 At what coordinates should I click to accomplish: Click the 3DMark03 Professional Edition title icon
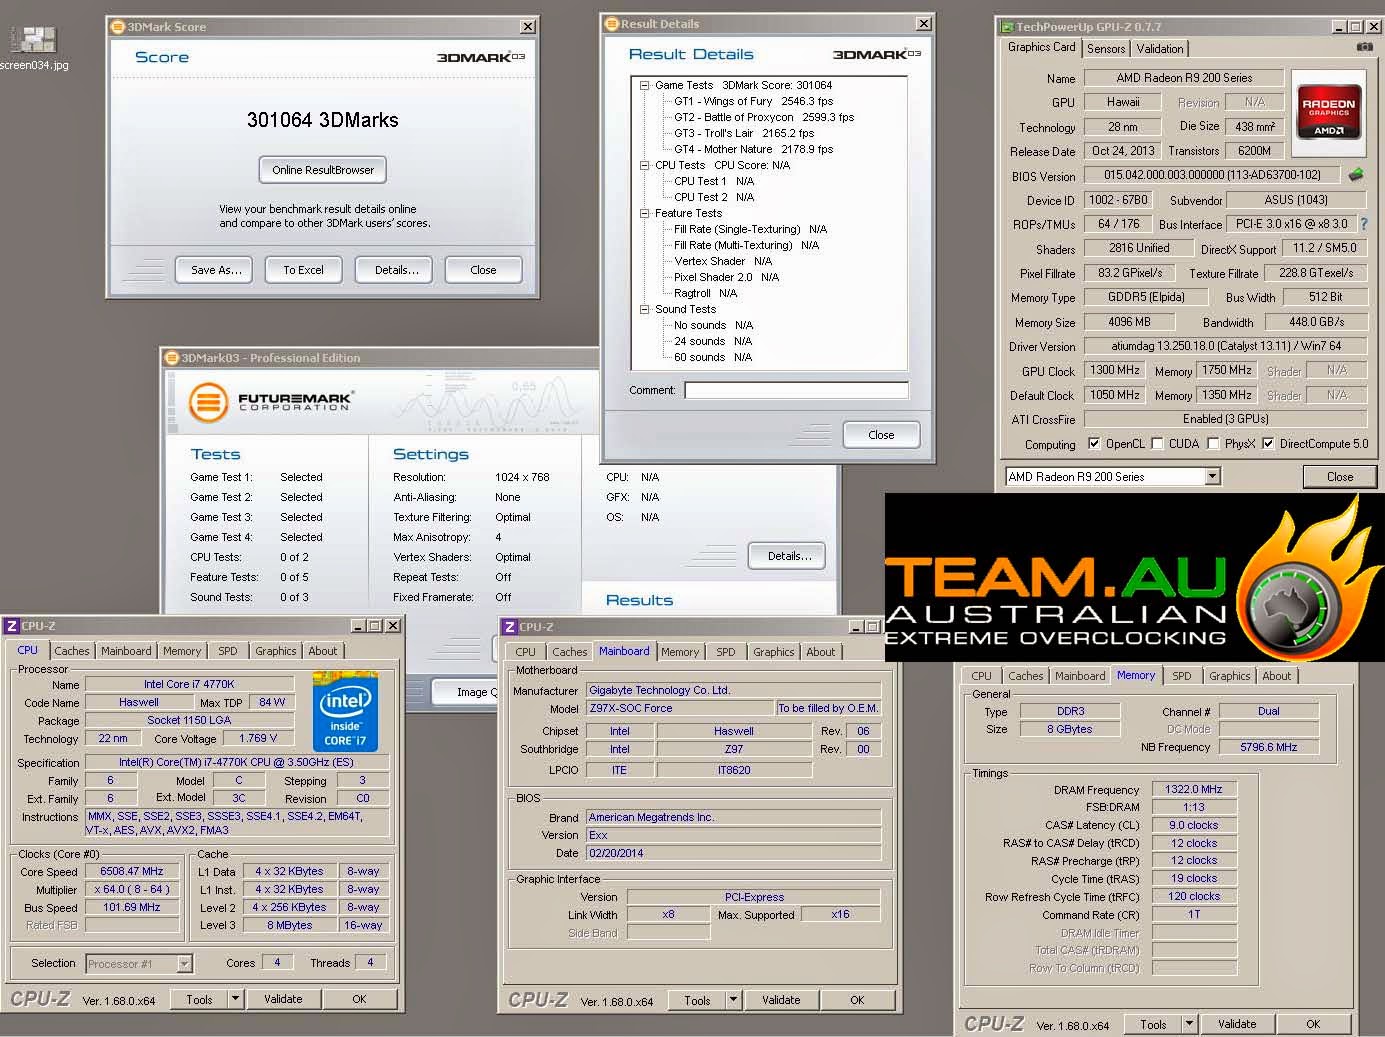172,358
